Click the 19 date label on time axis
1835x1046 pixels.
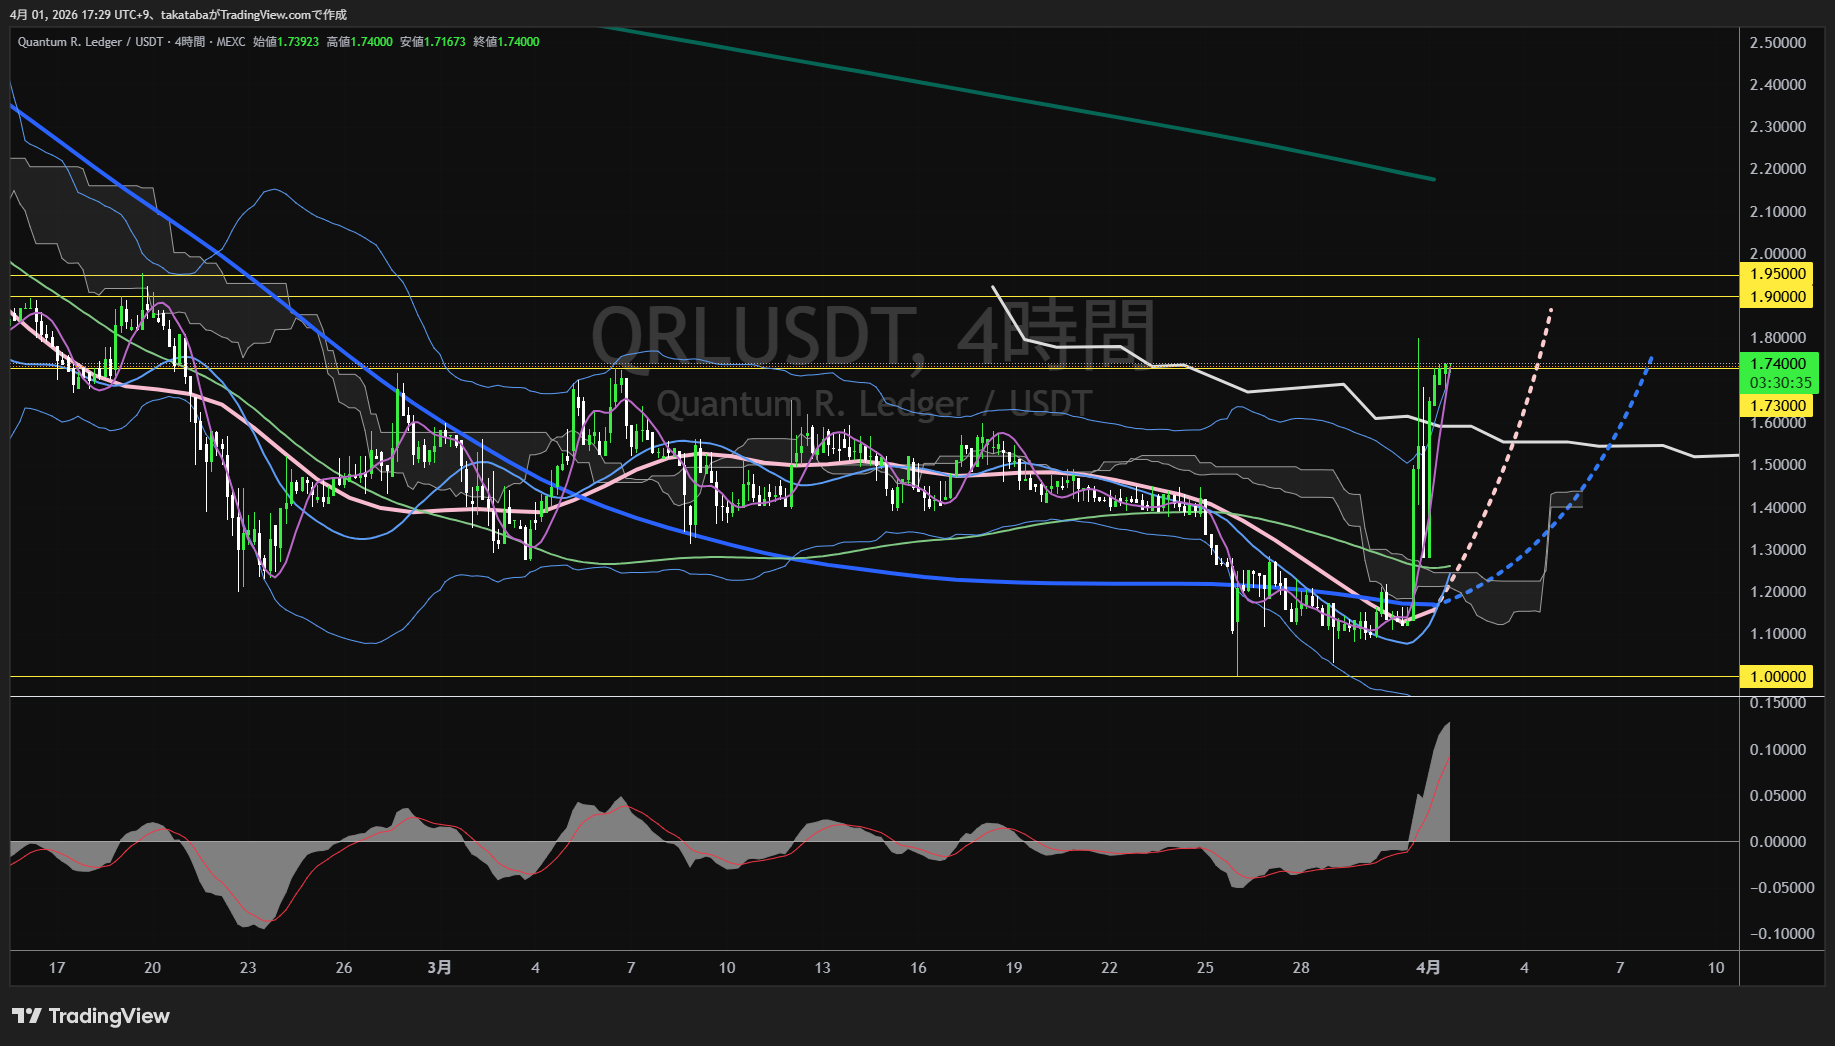(x=1014, y=968)
